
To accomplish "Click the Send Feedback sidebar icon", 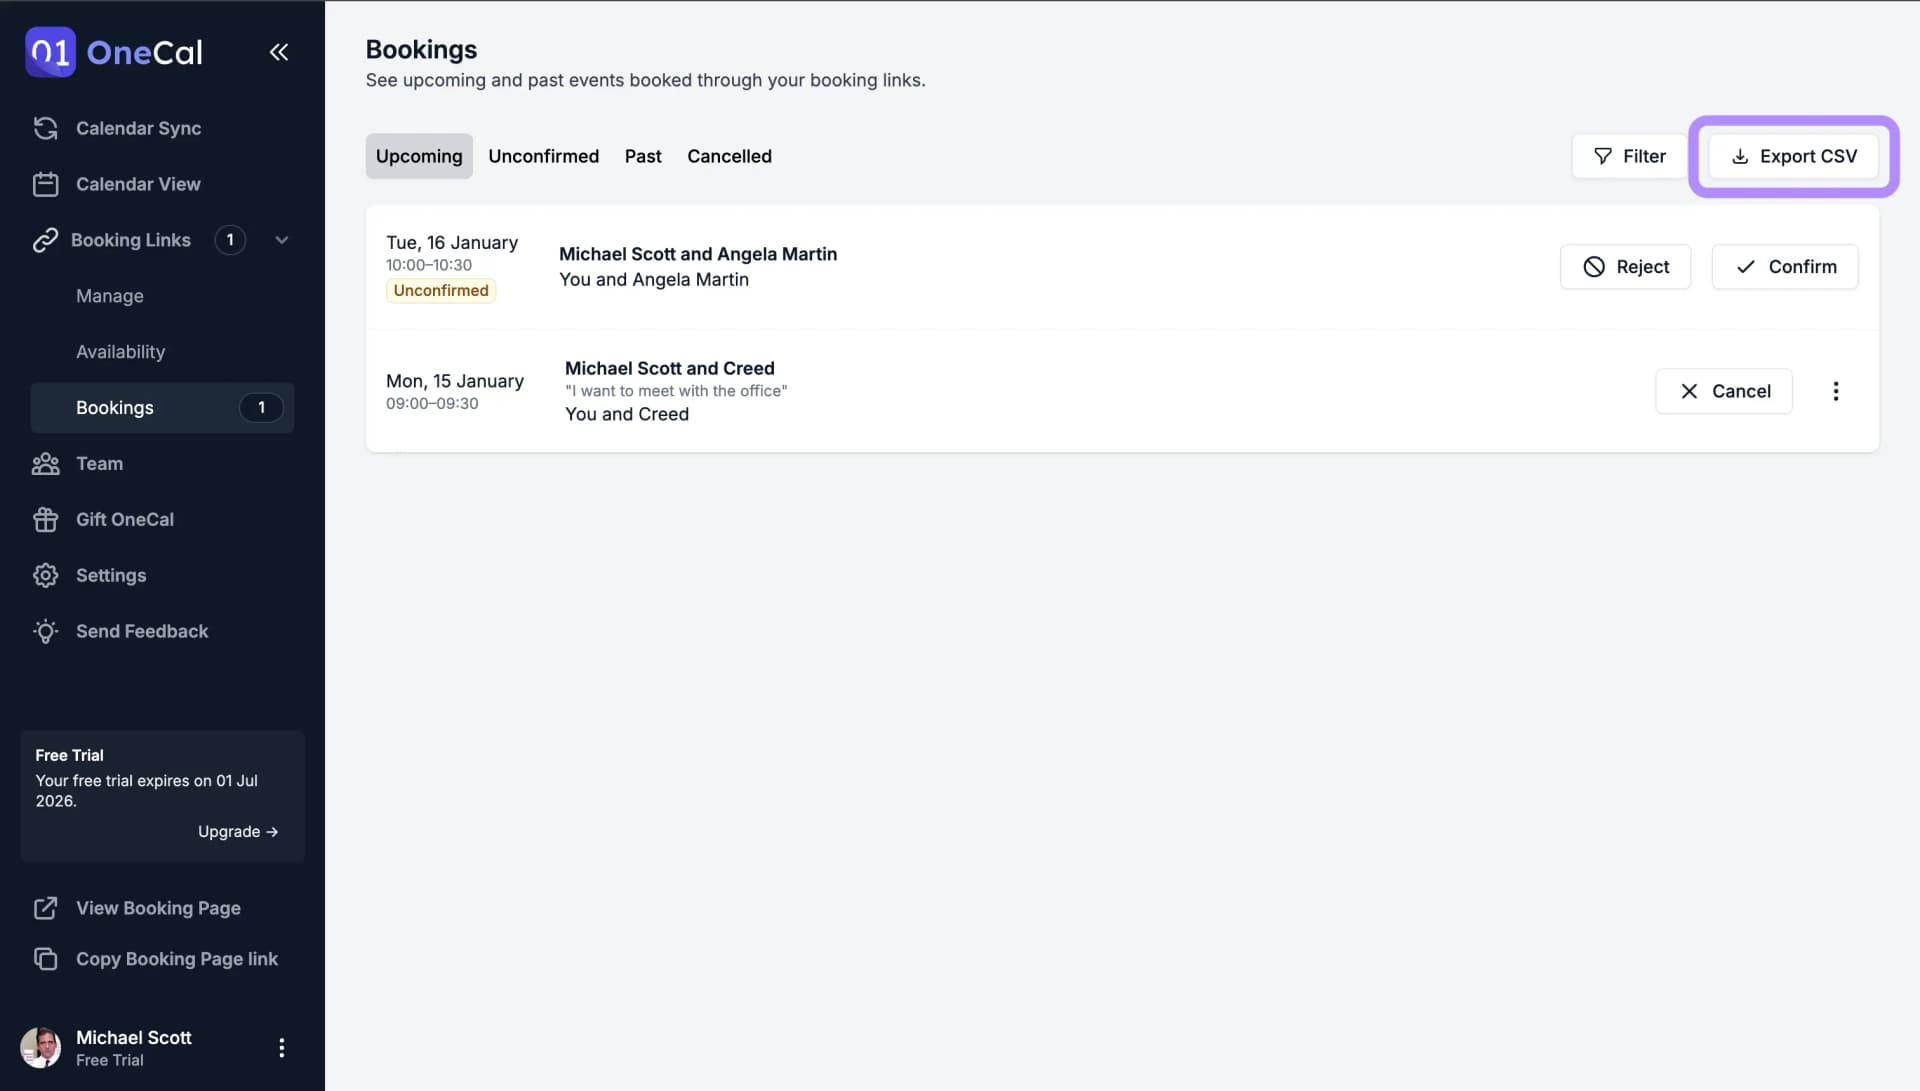I will 44,631.
